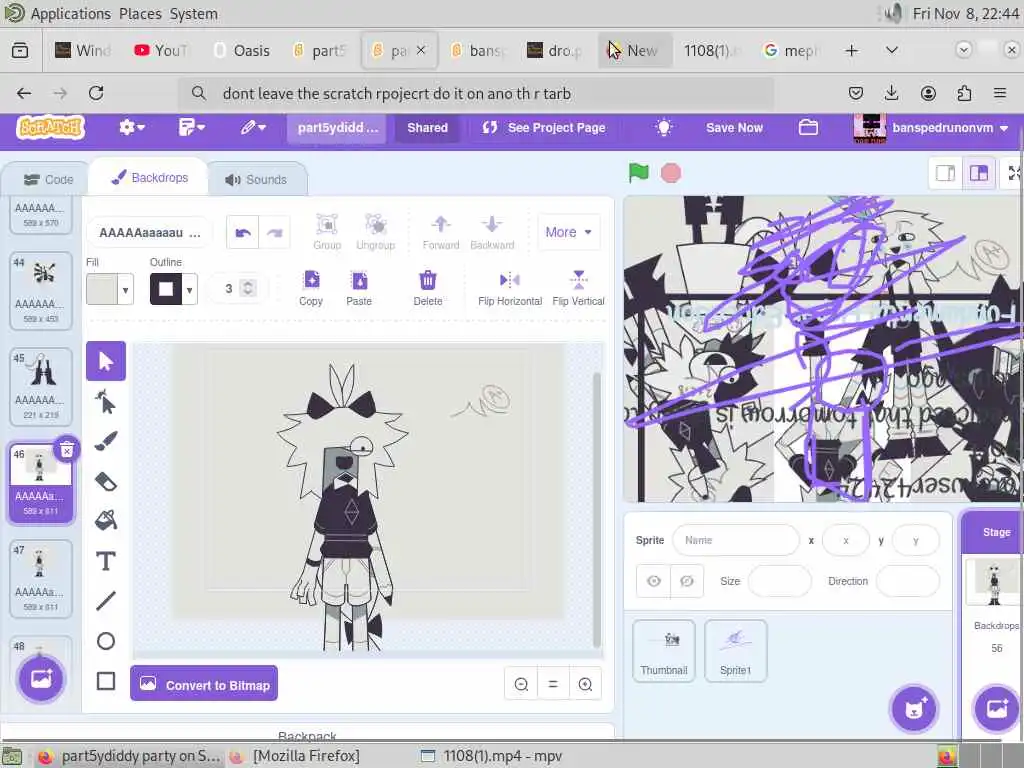Click Save Now

(x=734, y=127)
